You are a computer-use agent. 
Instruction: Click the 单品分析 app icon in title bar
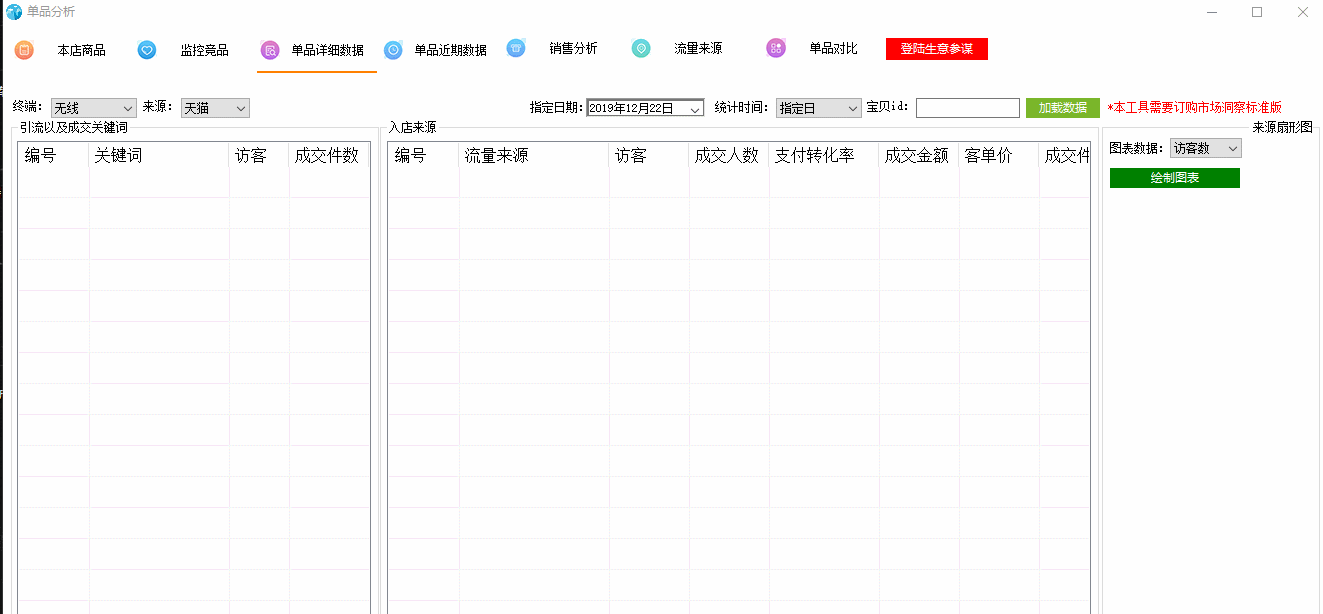pos(14,12)
